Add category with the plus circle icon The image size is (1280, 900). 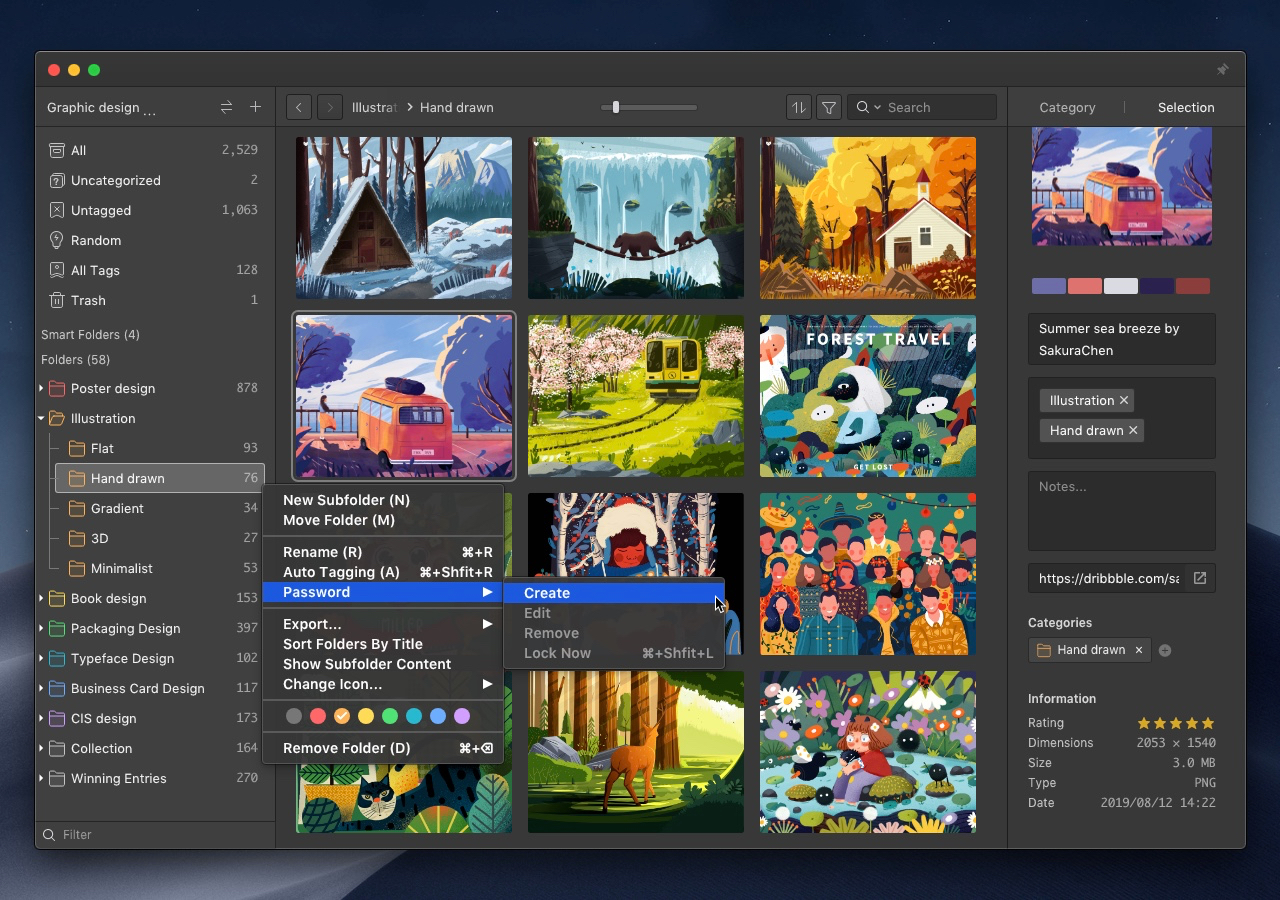click(x=1165, y=650)
